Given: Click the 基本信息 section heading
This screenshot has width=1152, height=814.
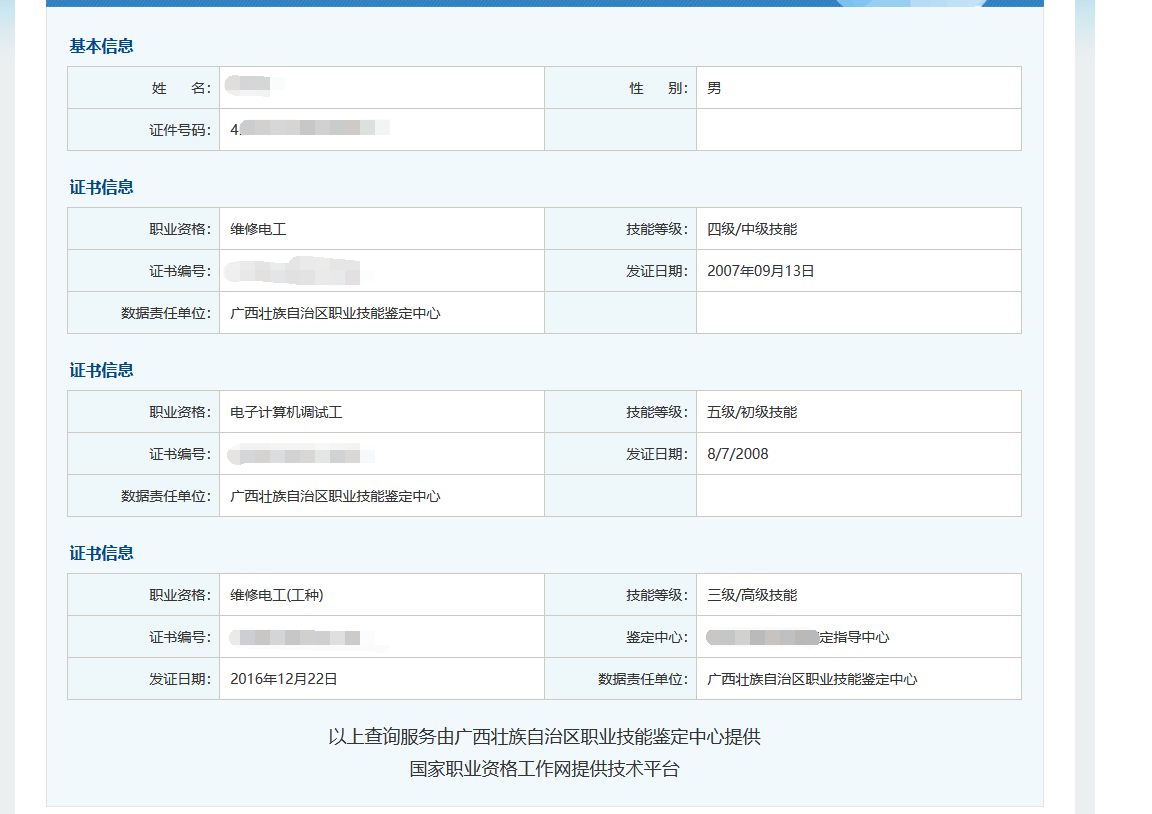Looking at the screenshot, I should pyautogui.click(x=101, y=46).
